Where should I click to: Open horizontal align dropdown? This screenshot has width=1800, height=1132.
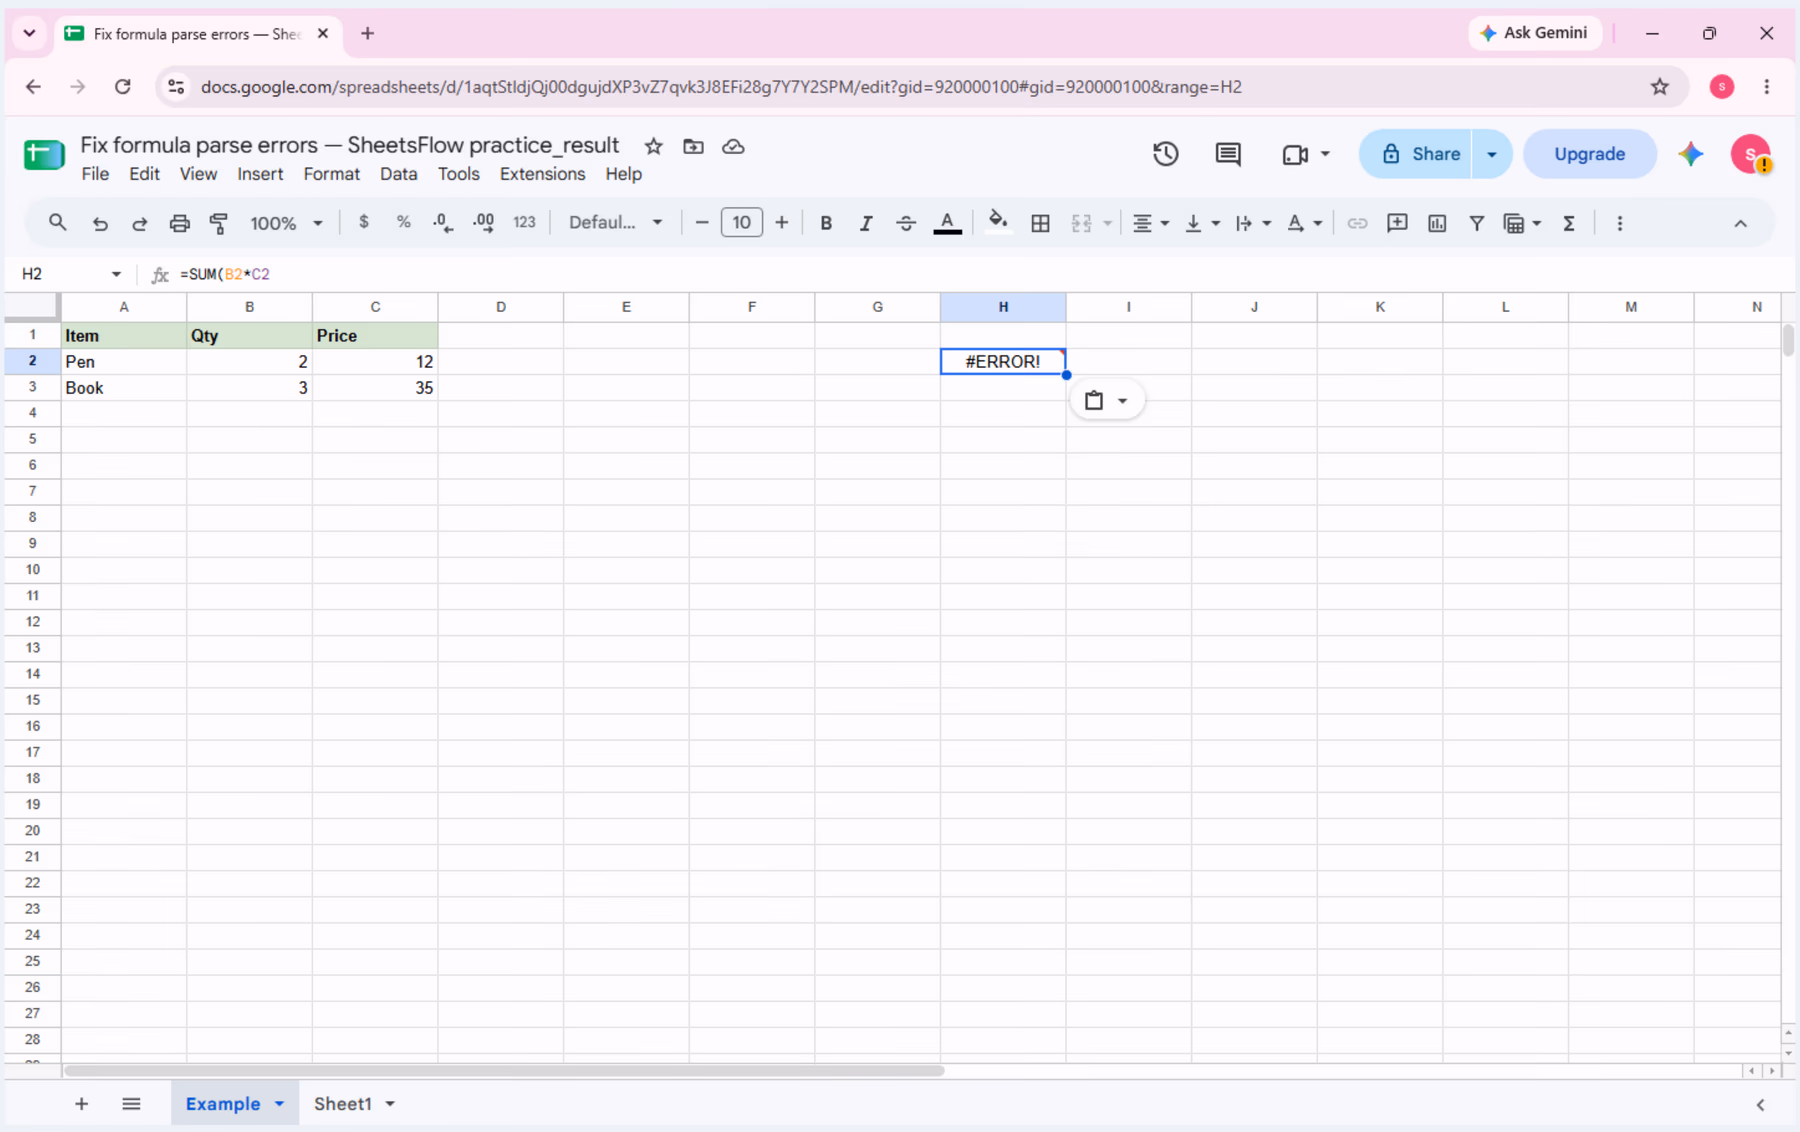tap(1150, 223)
